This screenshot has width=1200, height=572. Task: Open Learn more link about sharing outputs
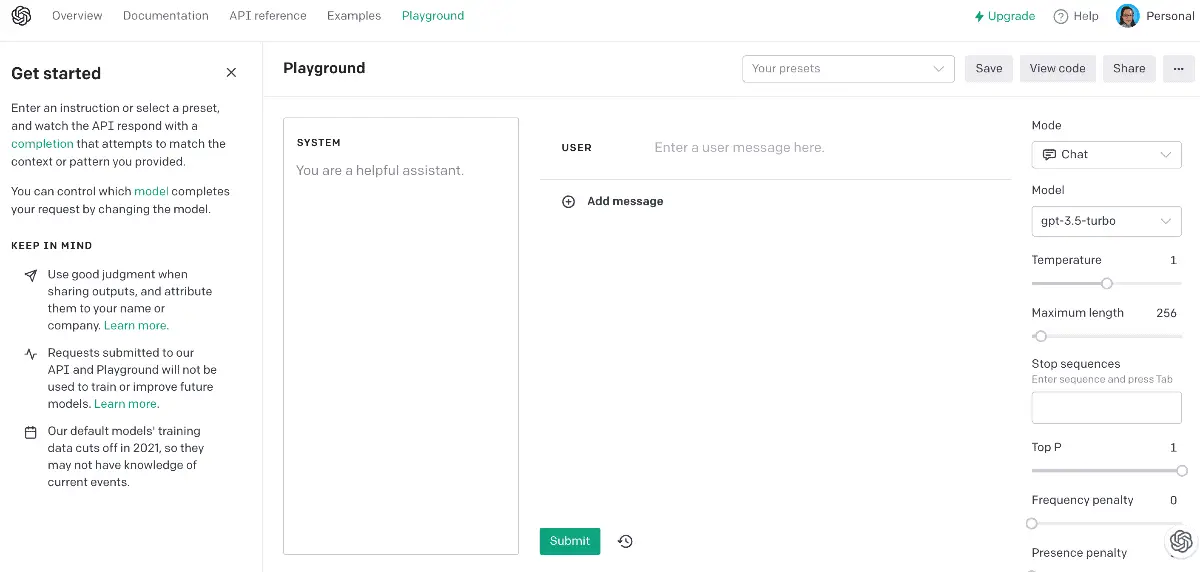[x=136, y=326]
